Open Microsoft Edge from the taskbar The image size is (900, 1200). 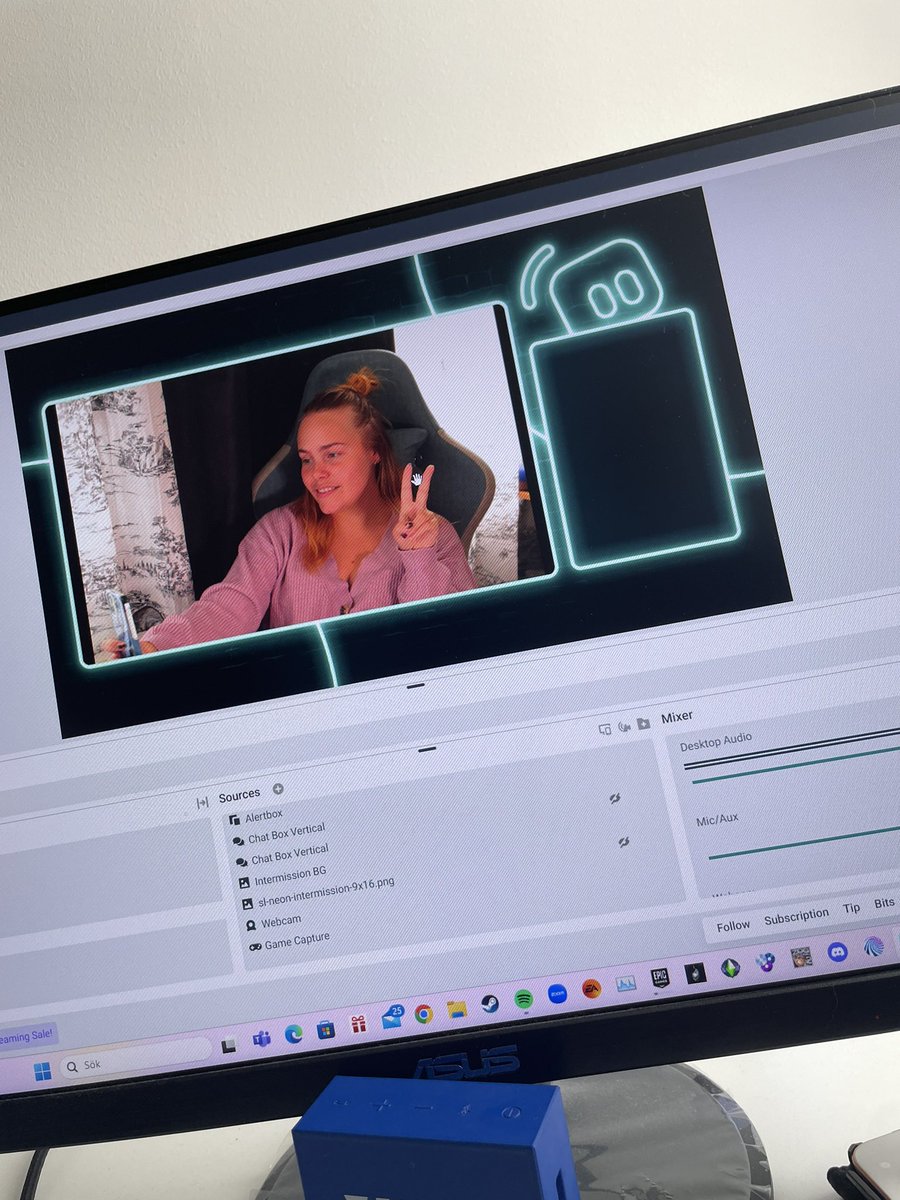pyautogui.click(x=293, y=1034)
